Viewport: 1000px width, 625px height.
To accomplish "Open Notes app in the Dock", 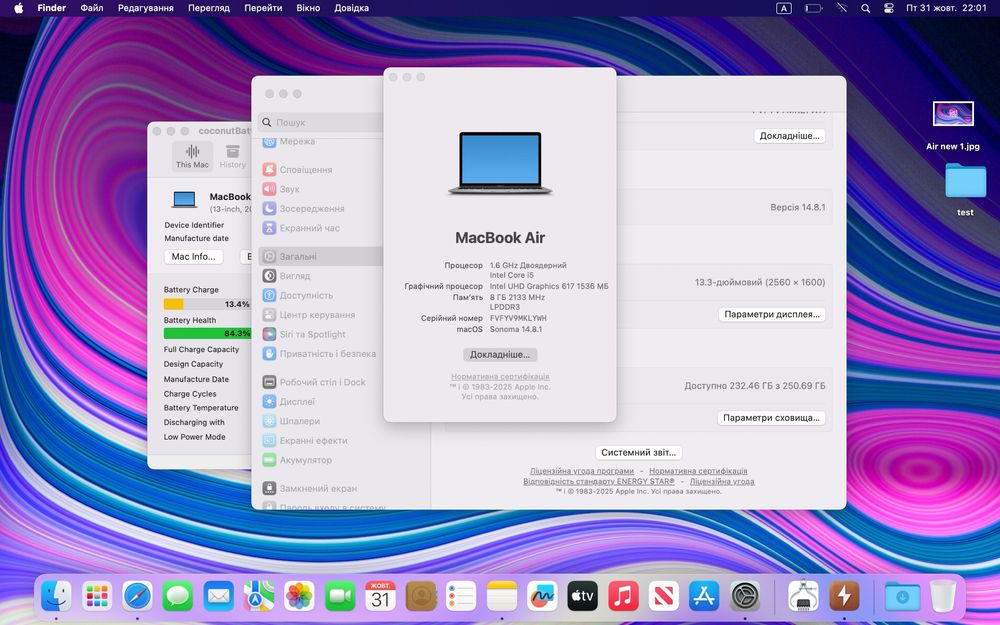I will (502, 596).
